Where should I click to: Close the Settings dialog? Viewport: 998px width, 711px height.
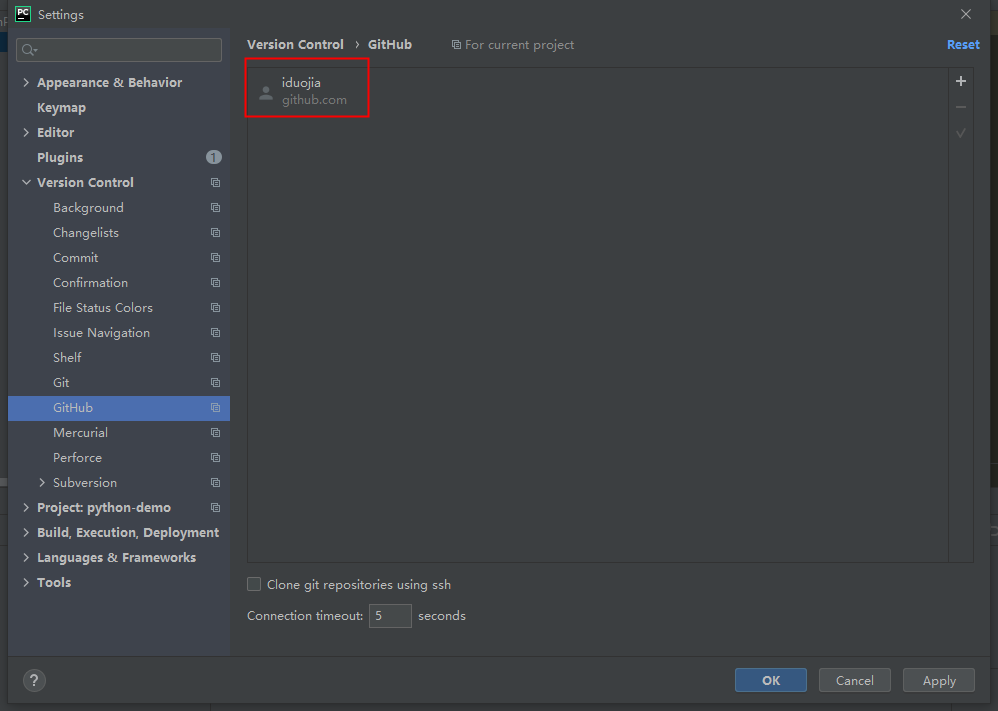(x=966, y=14)
